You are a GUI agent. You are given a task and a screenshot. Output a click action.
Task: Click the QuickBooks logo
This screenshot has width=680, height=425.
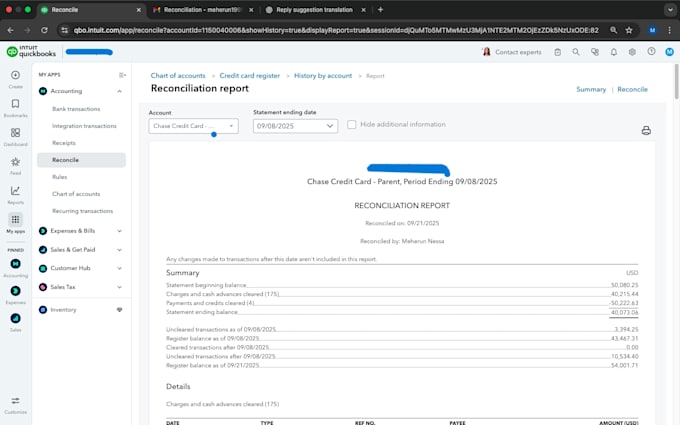(31, 51)
